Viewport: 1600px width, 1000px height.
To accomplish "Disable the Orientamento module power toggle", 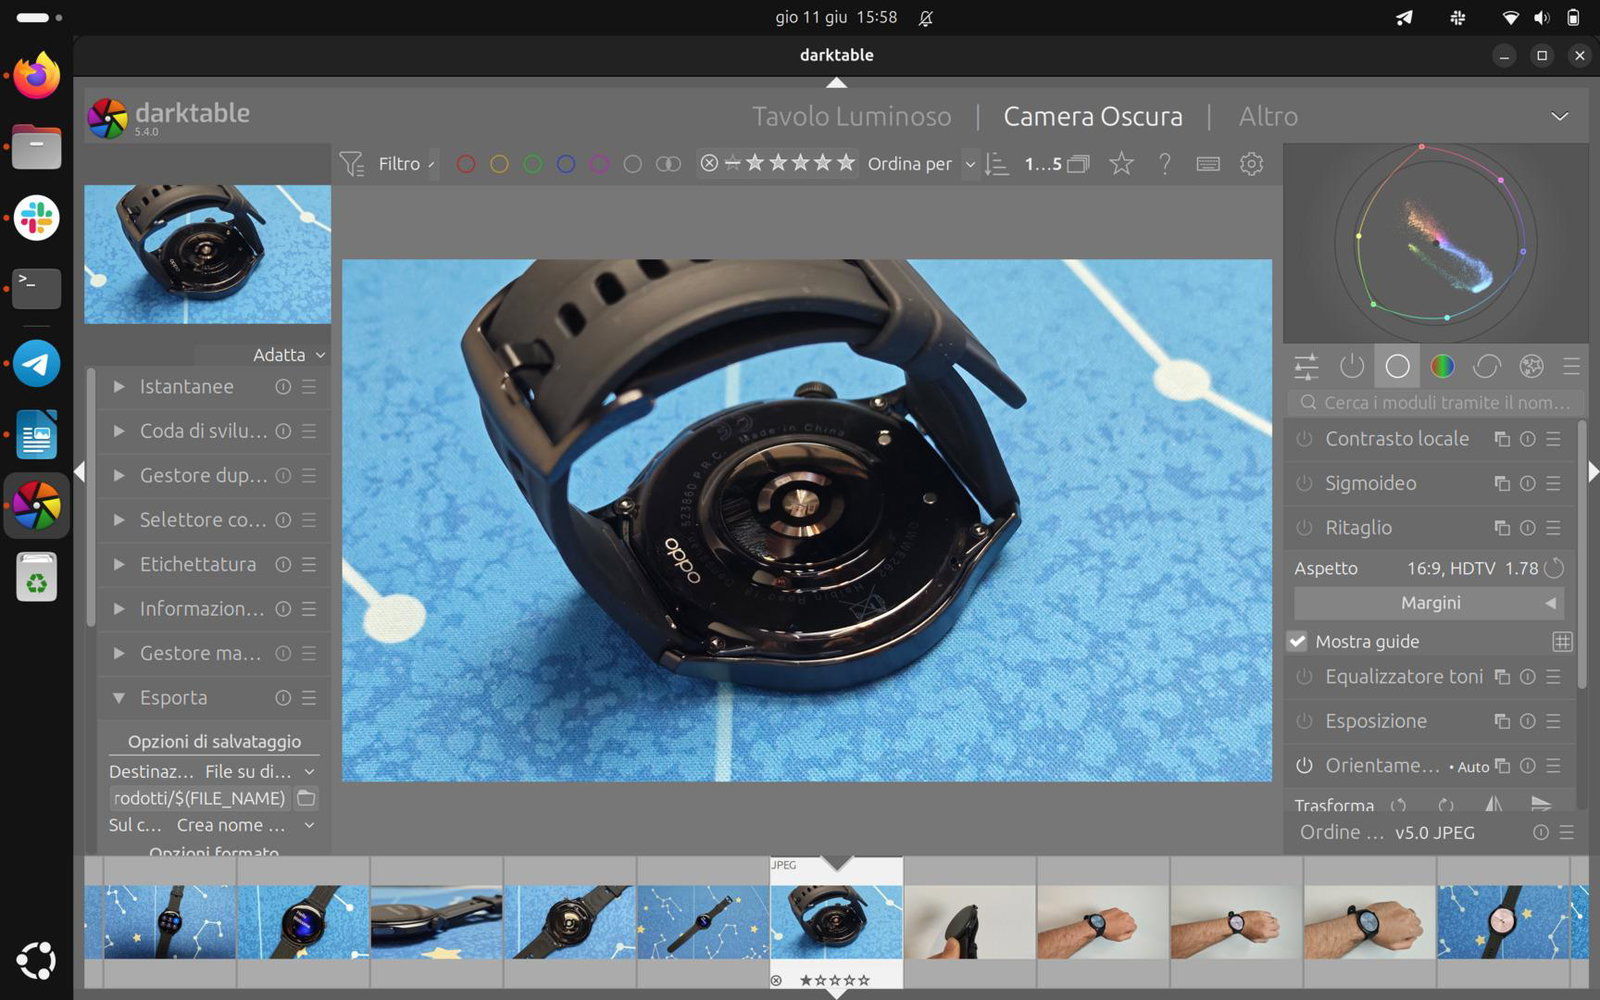I will click(1304, 766).
